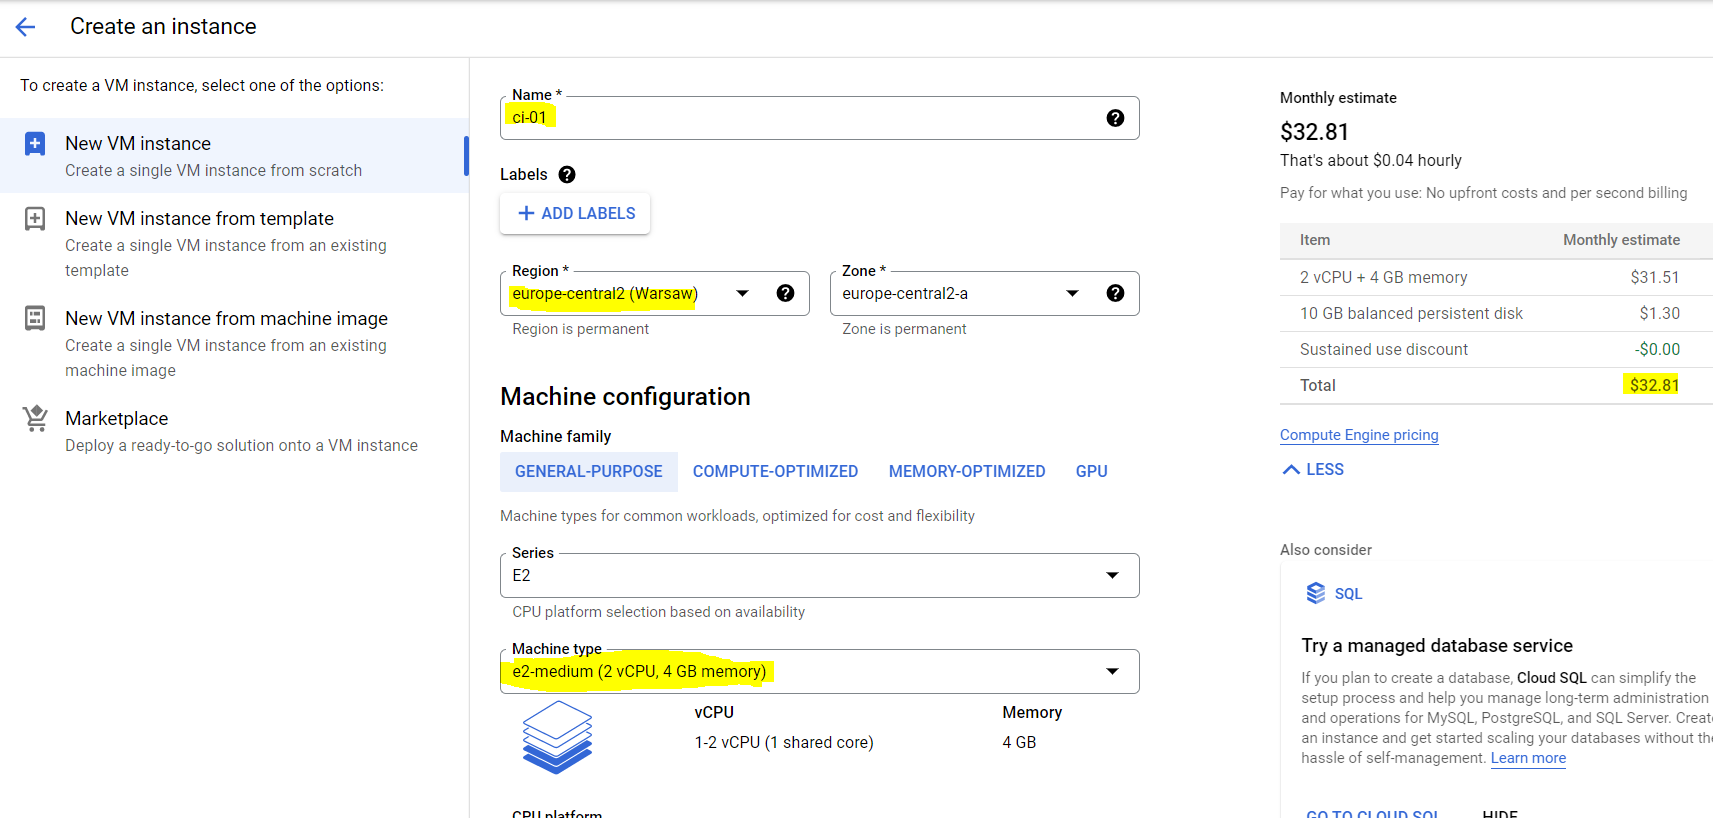
Task: Click the 2 vCPU + 4 GB memory row
Action: [x=1496, y=277]
